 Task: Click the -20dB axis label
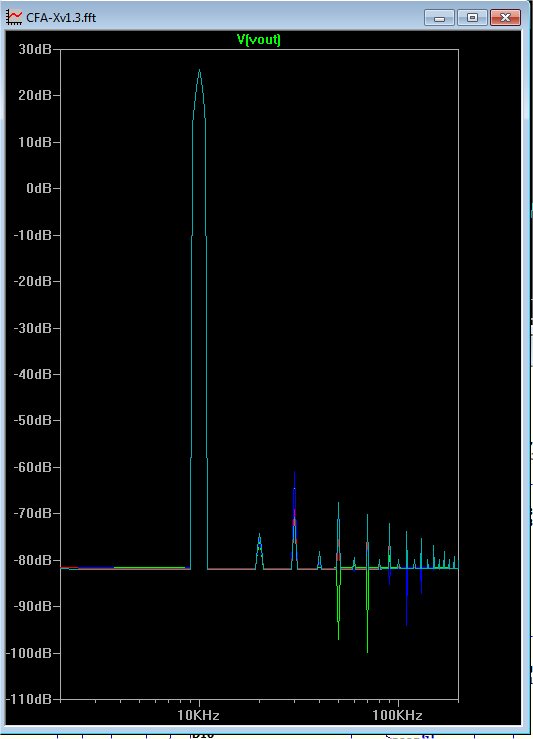[x=33, y=281]
